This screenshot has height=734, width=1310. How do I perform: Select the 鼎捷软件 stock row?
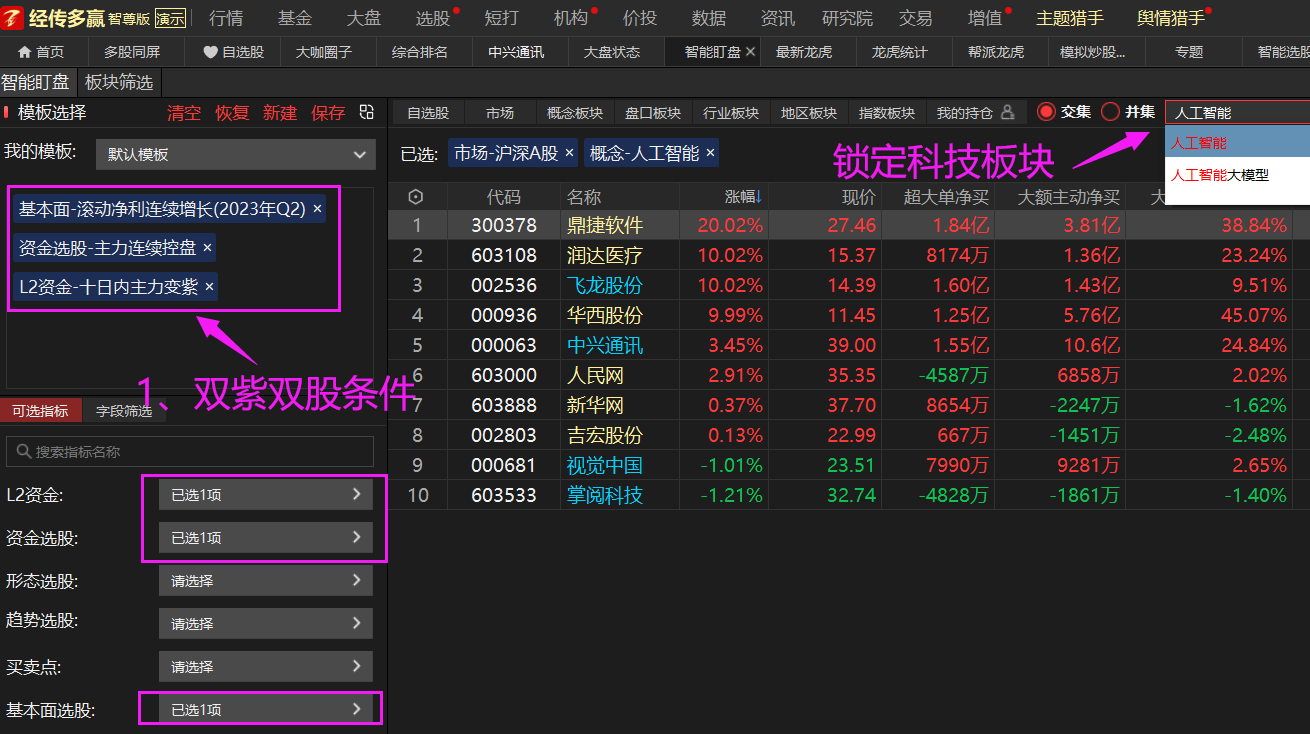click(x=849, y=225)
